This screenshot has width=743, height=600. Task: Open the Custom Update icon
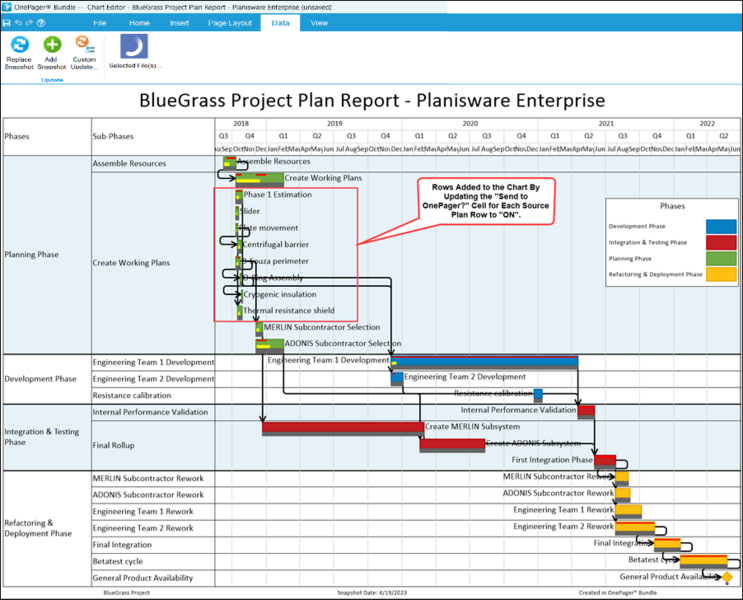[x=84, y=44]
